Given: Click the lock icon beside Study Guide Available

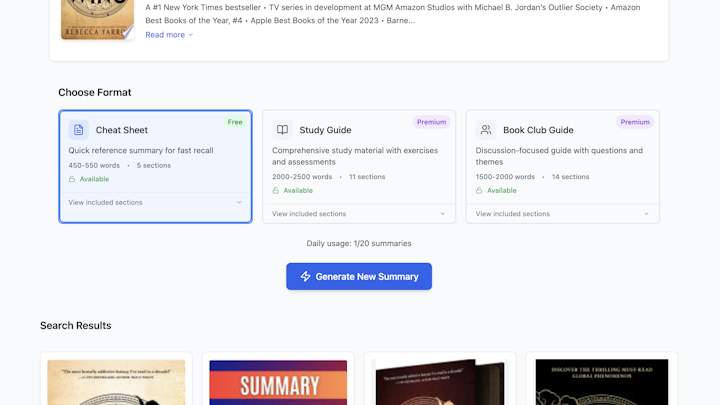Looking at the screenshot, I should click(276, 191).
